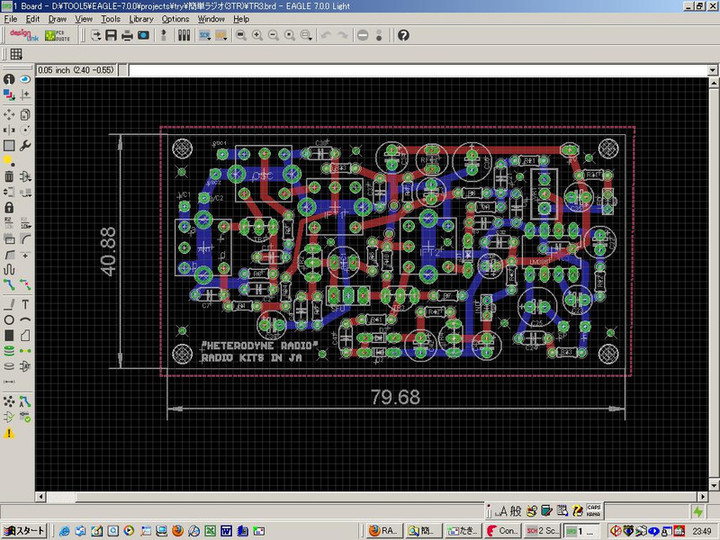Image resolution: width=720 pixels, height=540 pixels.
Task: Open the Grid settings button
Action: pyautogui.click(x=16, y=54)
